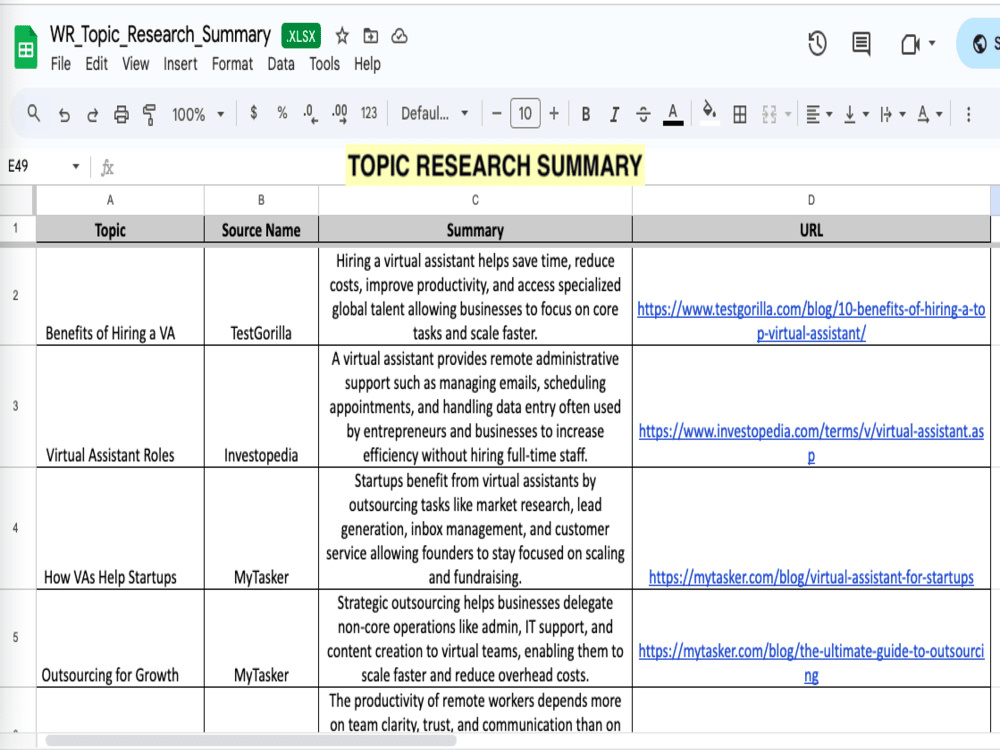Open the Default font dropdown
Screen dimensions: 1000x750
[434, 114]
